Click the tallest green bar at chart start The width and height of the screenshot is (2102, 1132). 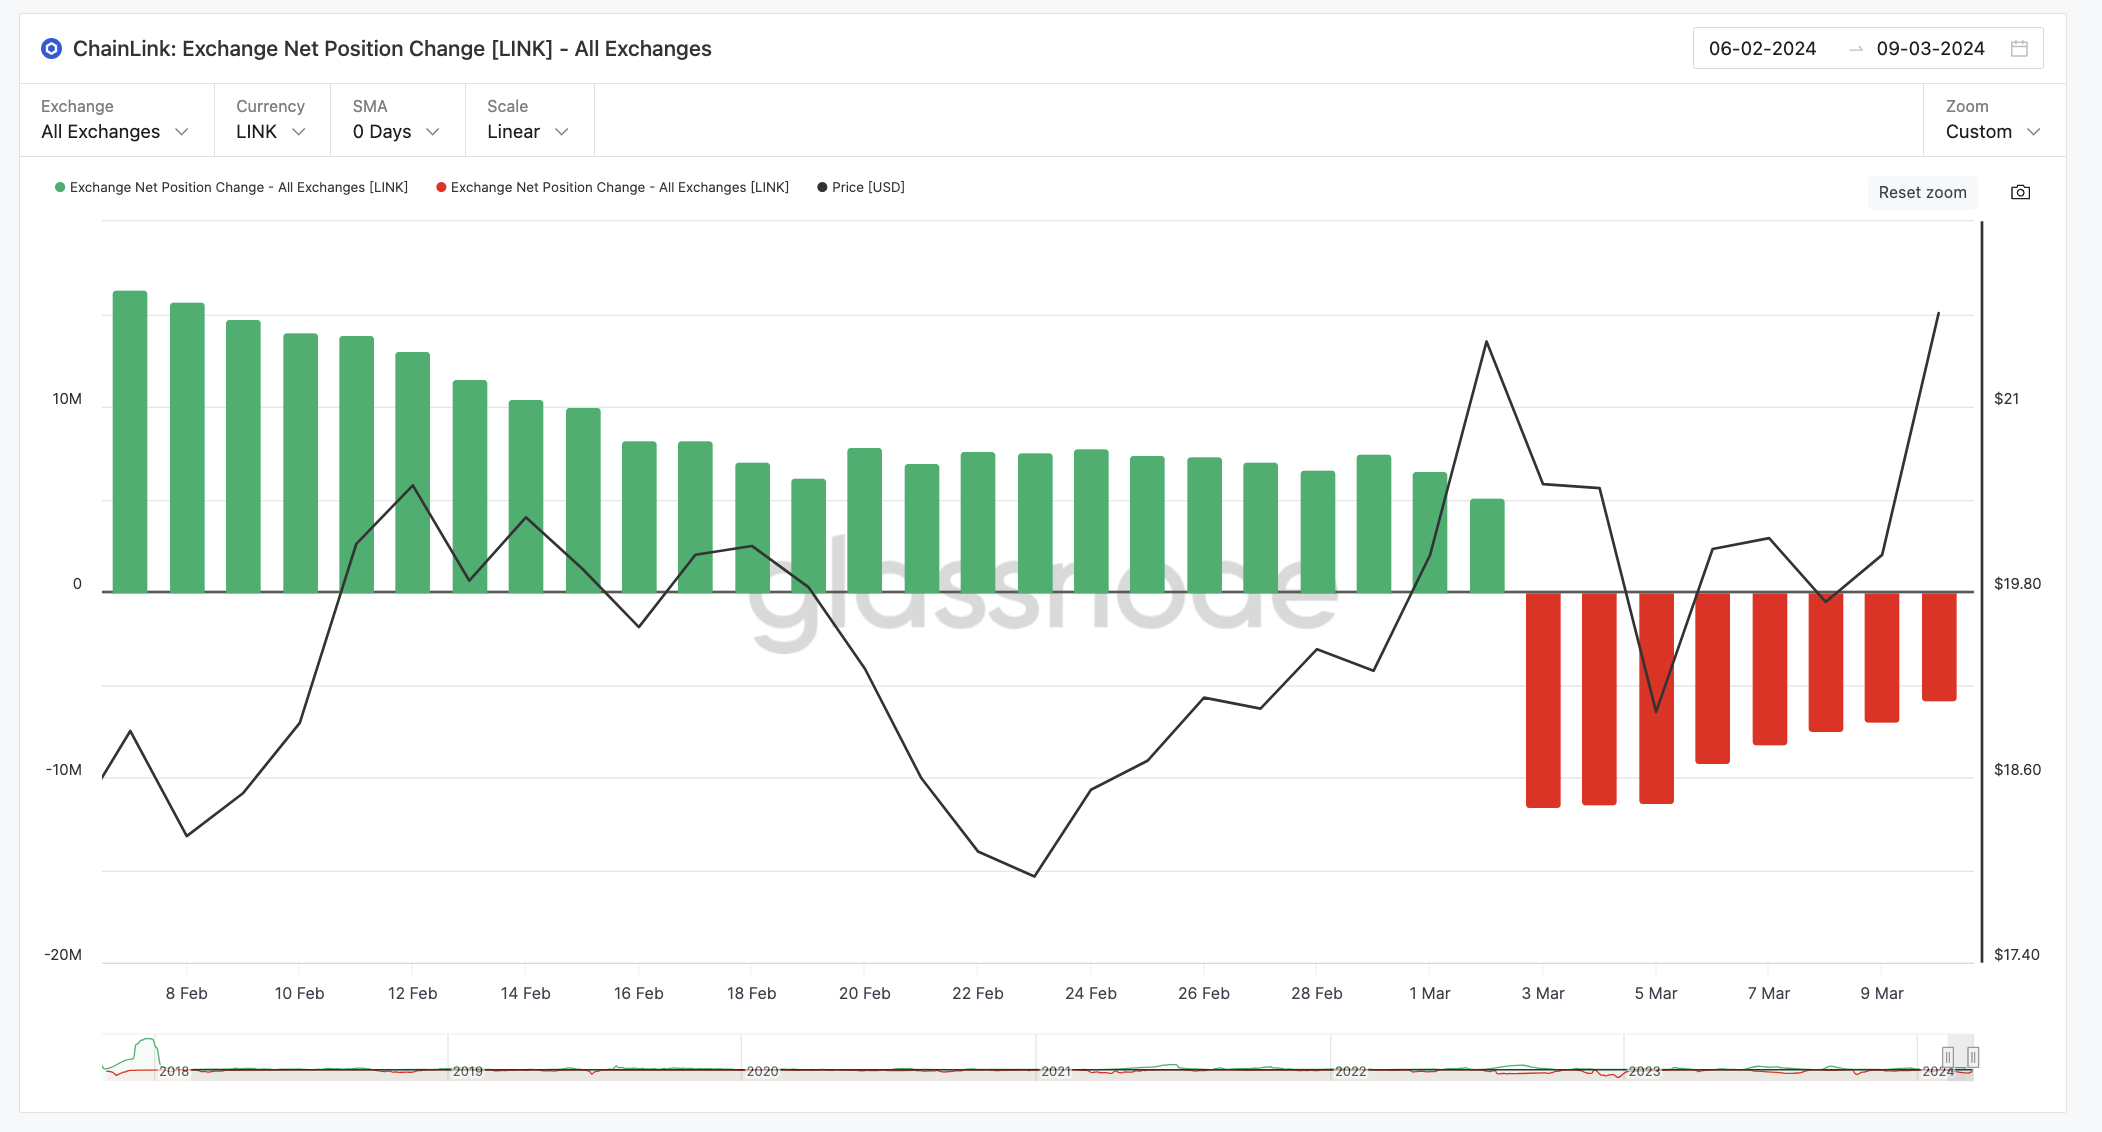(x=130, y=440)
